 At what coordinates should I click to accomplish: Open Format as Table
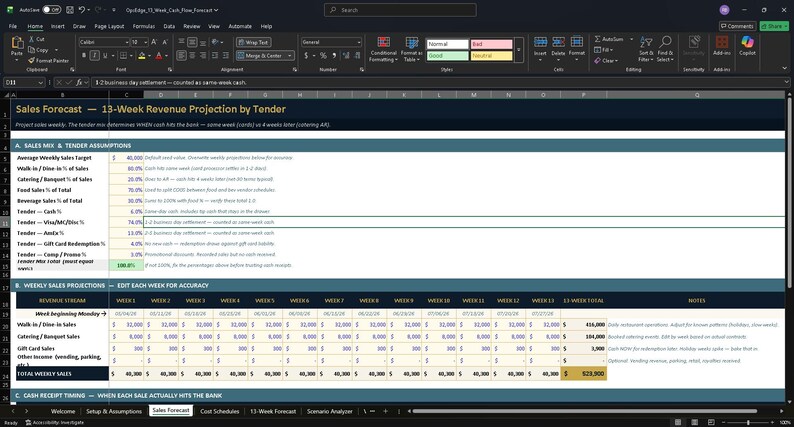click(411, 49)
